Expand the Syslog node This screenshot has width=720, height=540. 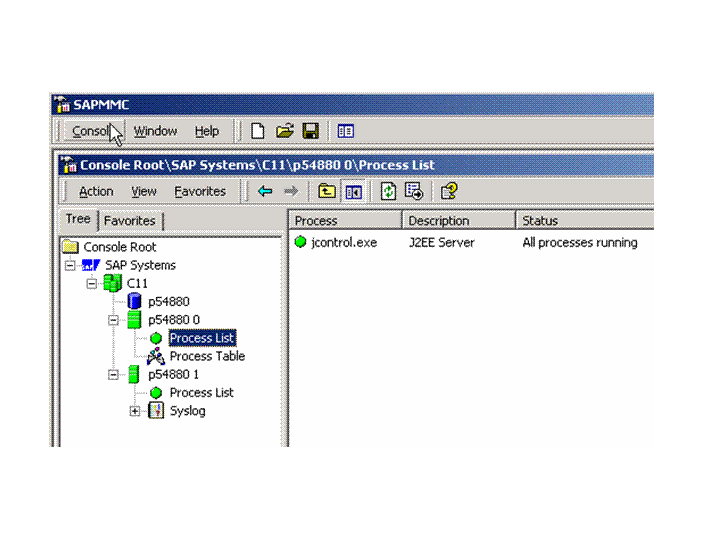point(135,411)
